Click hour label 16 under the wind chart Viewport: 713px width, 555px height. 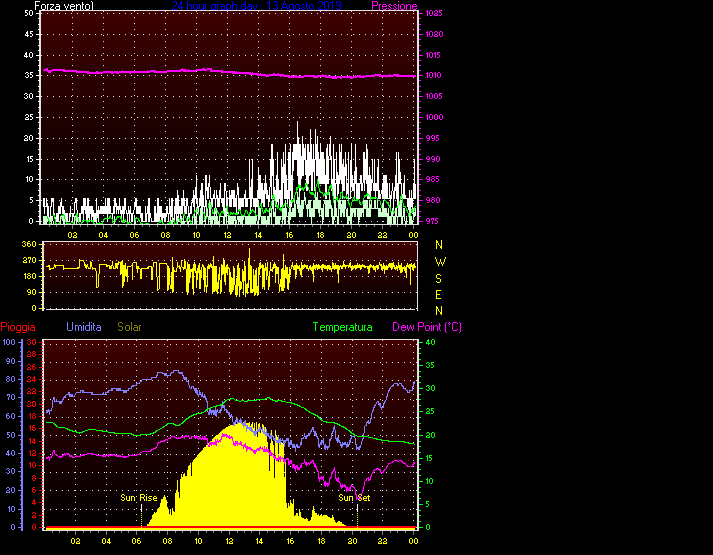(289, 235)
